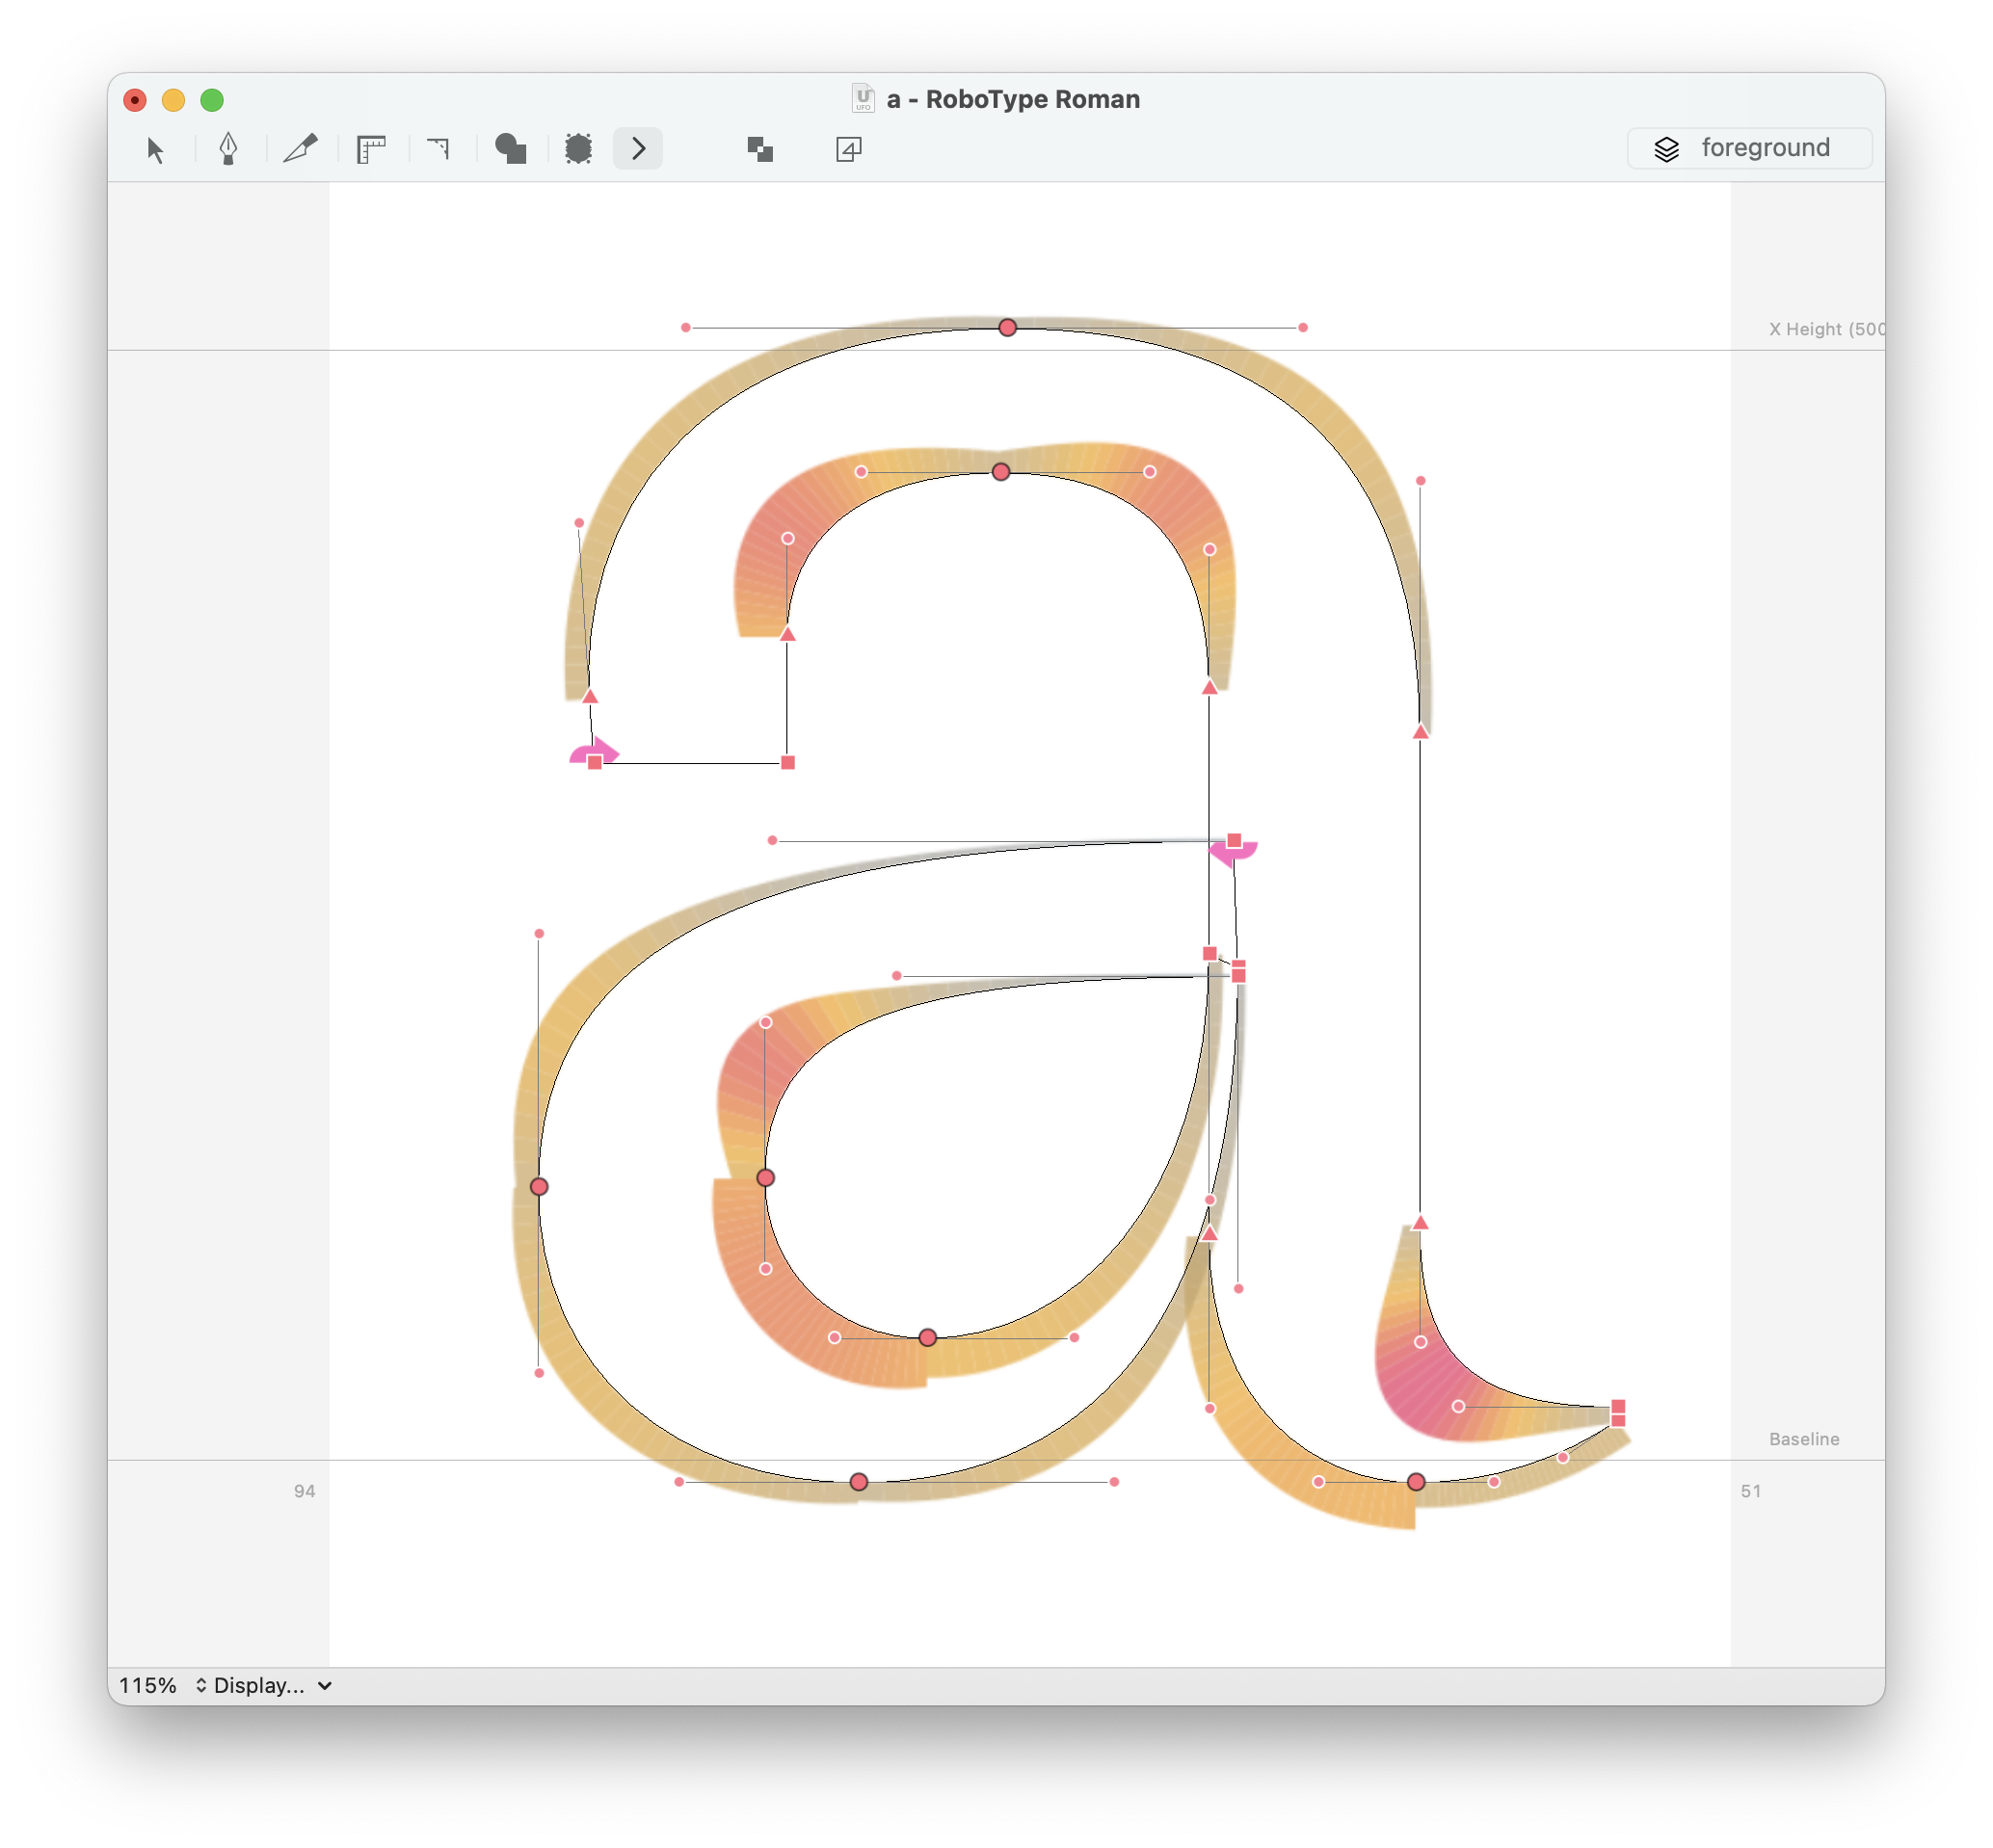Select the Bezier pen tool
Screen dimensions: 1993x1848
click(228, 149)
